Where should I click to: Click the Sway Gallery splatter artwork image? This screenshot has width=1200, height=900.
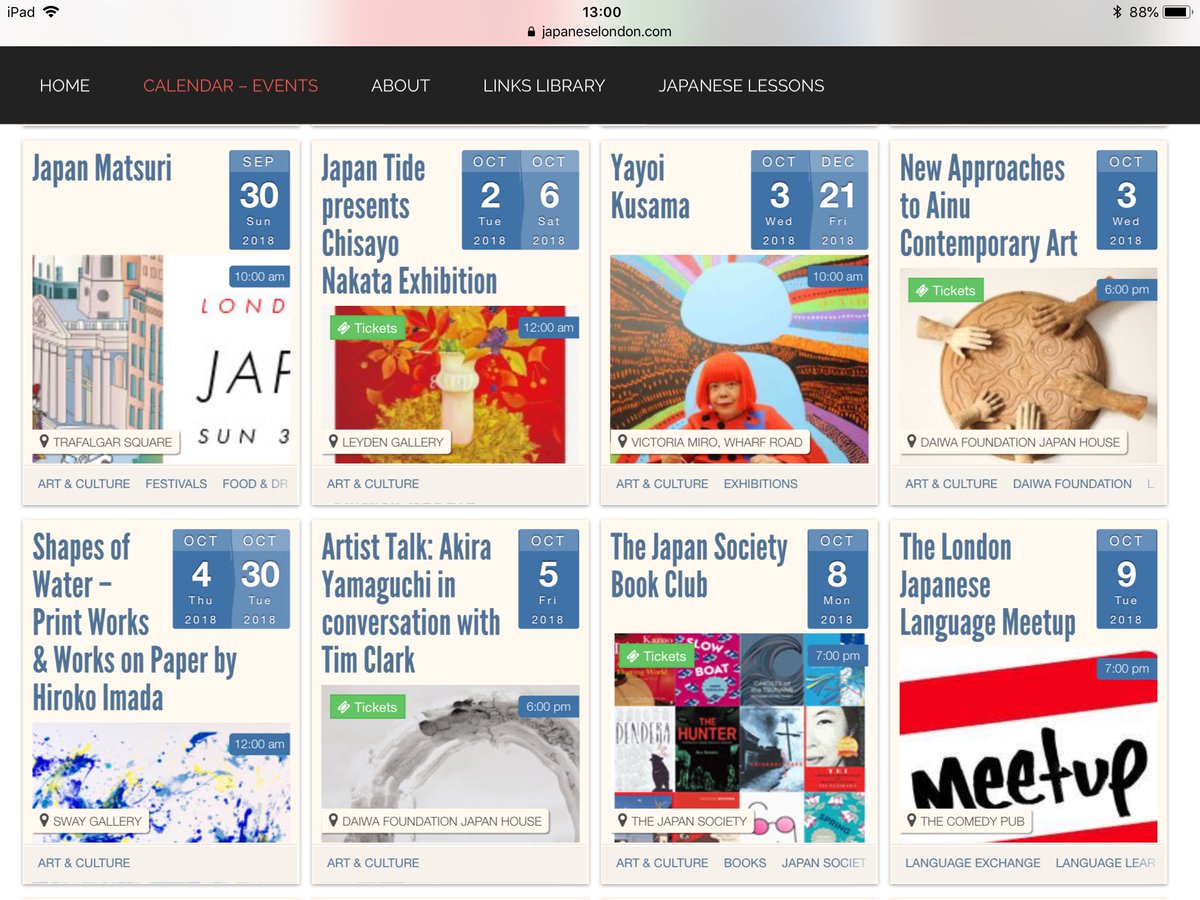click(x=161, y=782)
